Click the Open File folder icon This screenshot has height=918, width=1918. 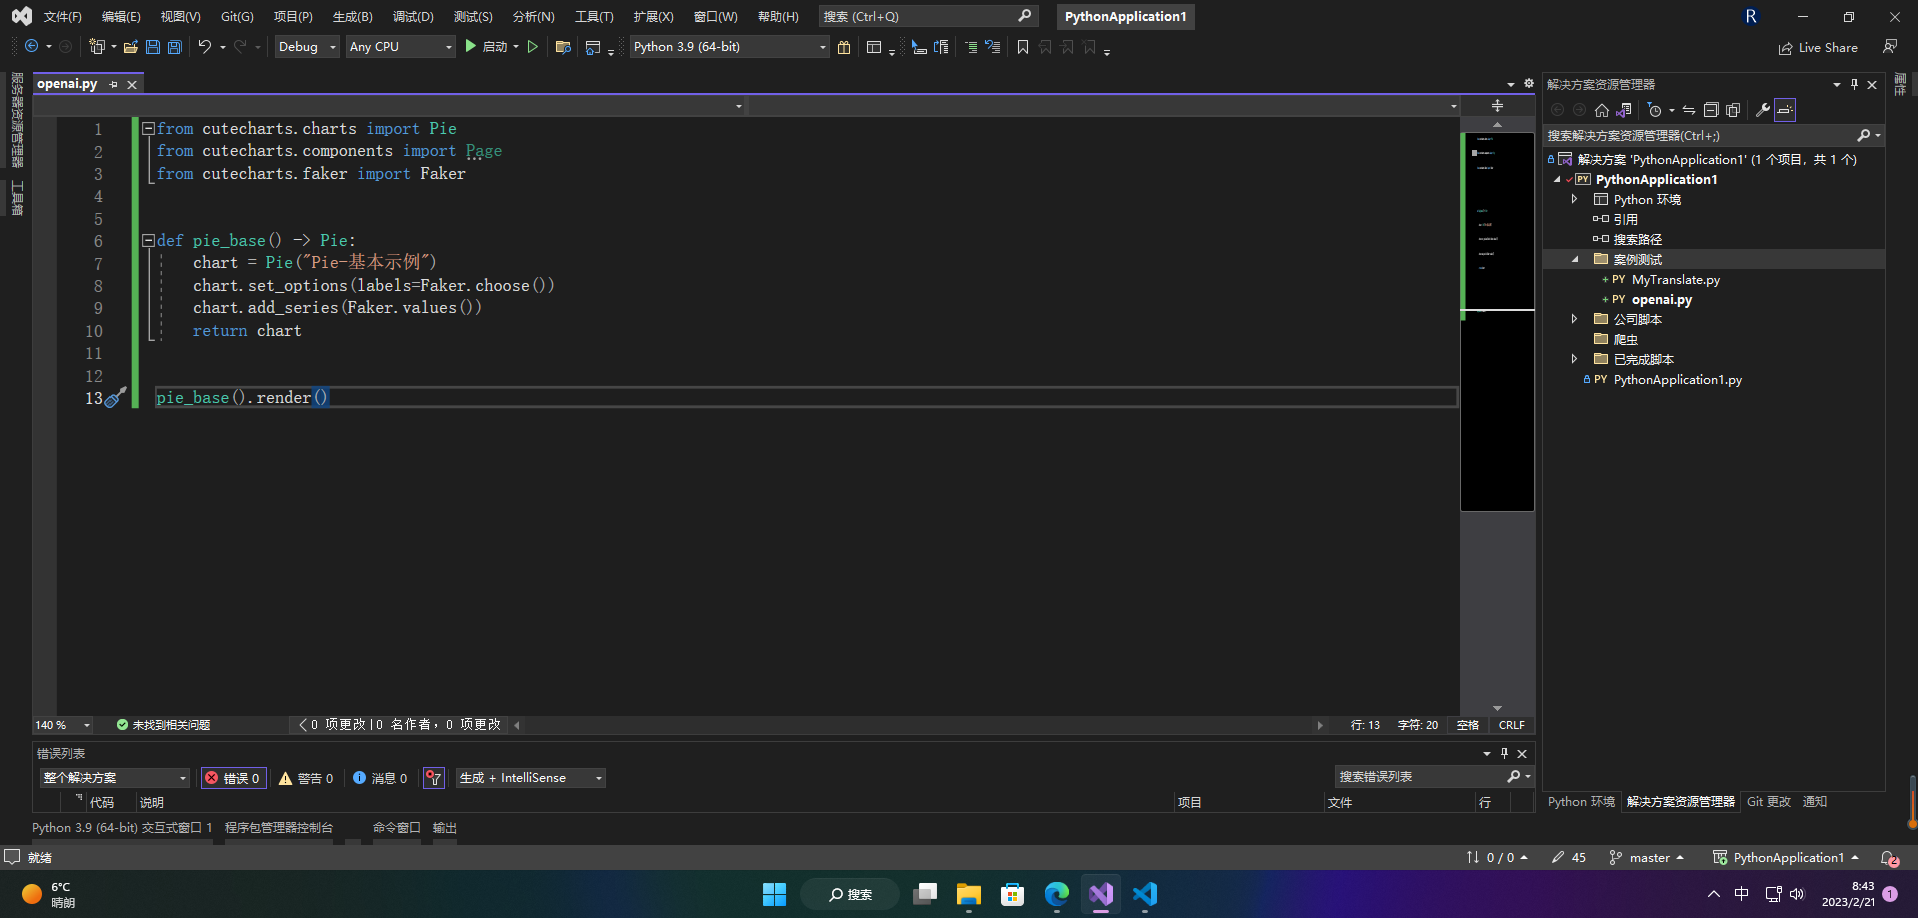pyautogui.click(x=131, y=47)
